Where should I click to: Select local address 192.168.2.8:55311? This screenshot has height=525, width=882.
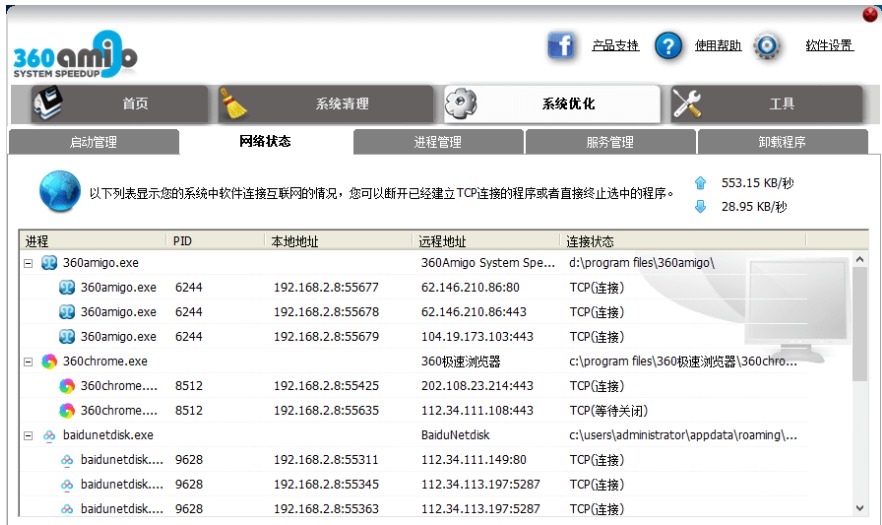(x=326, y=460)
